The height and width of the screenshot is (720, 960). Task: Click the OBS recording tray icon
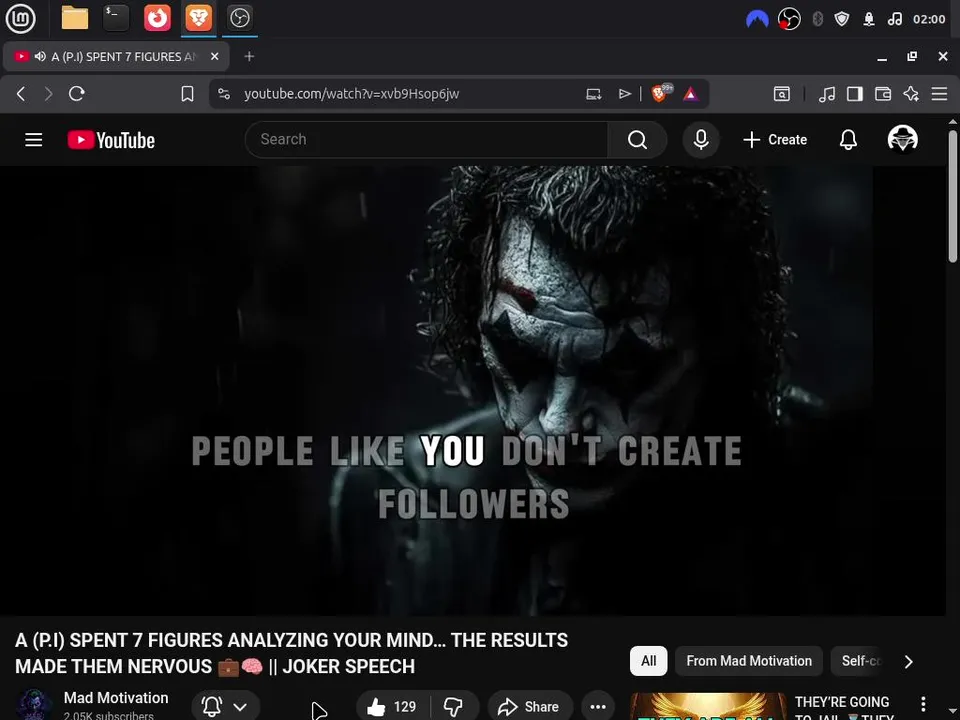(x=789, y=19)
